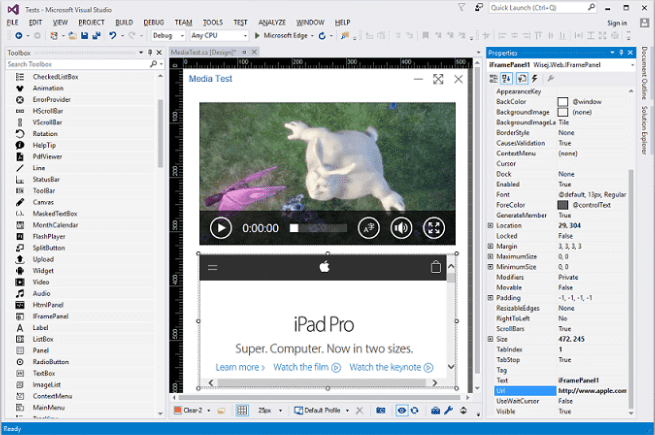
Task: Click the browser Refresh icon beside Microsoft Edge
Action: 322,36
